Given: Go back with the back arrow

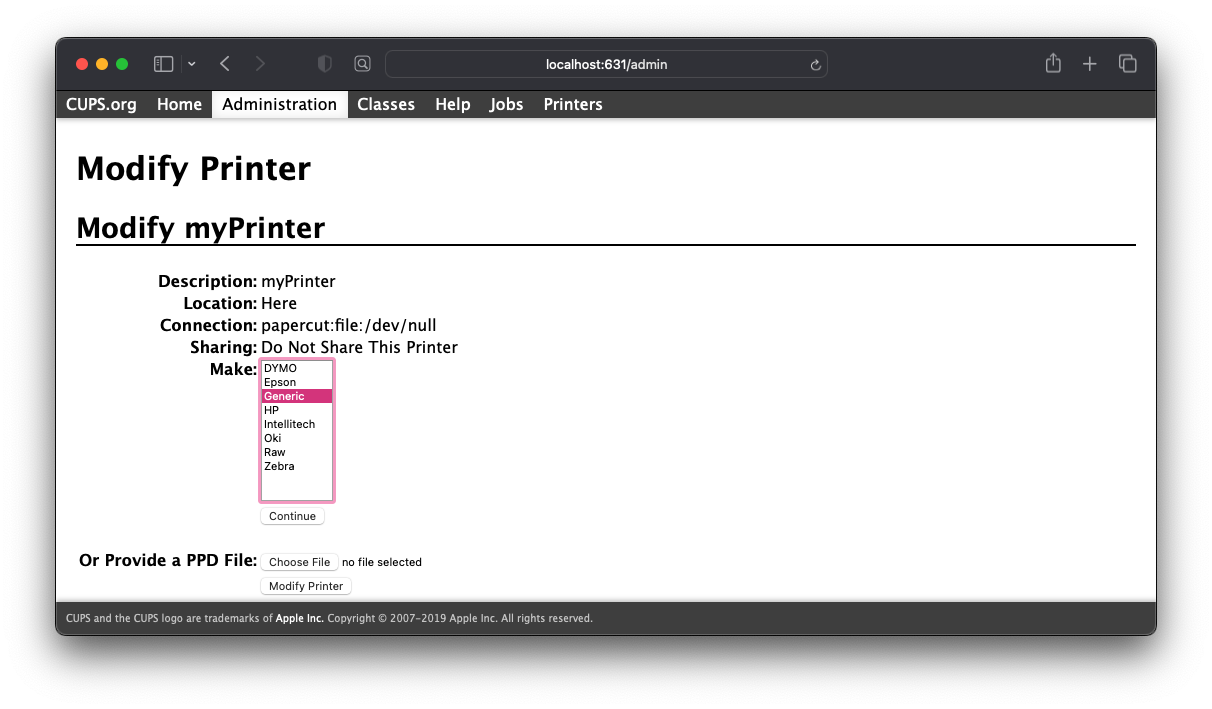Looking at the screenshot, I should pos(225,64).
